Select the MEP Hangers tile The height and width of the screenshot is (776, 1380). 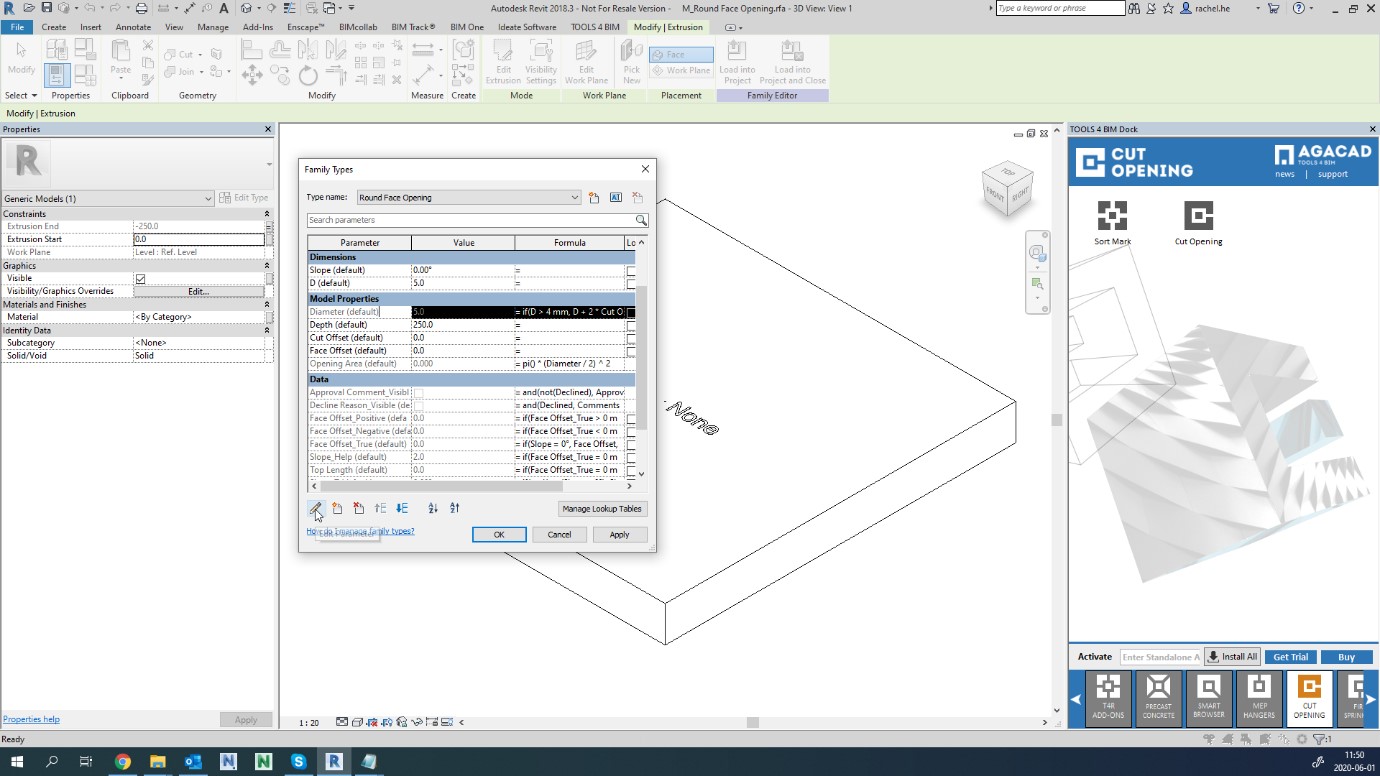point(1258,697)
